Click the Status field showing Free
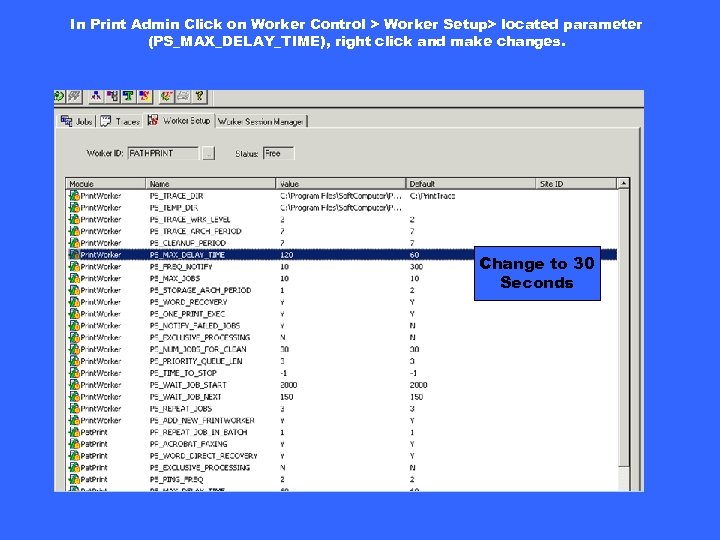 point(278,153)
